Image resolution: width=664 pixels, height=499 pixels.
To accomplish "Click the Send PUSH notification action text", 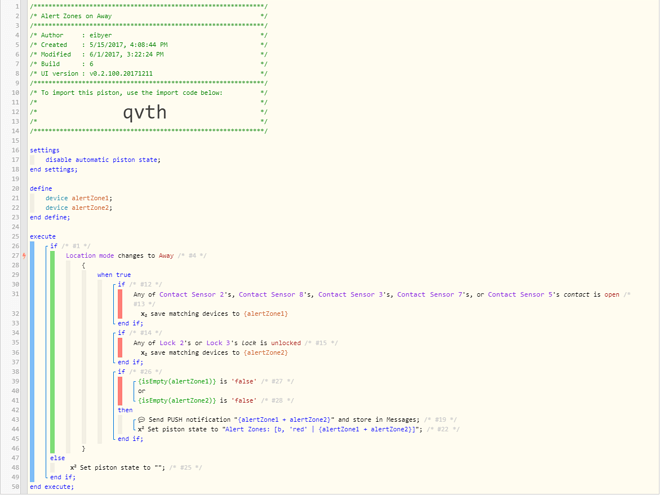I will point(284,420).
